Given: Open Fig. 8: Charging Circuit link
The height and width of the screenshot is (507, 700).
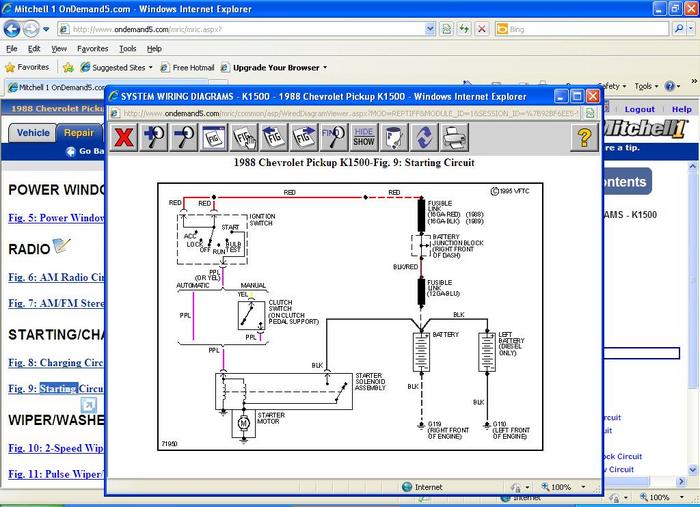Looking at the screenshot, I should tap(56, 363).
